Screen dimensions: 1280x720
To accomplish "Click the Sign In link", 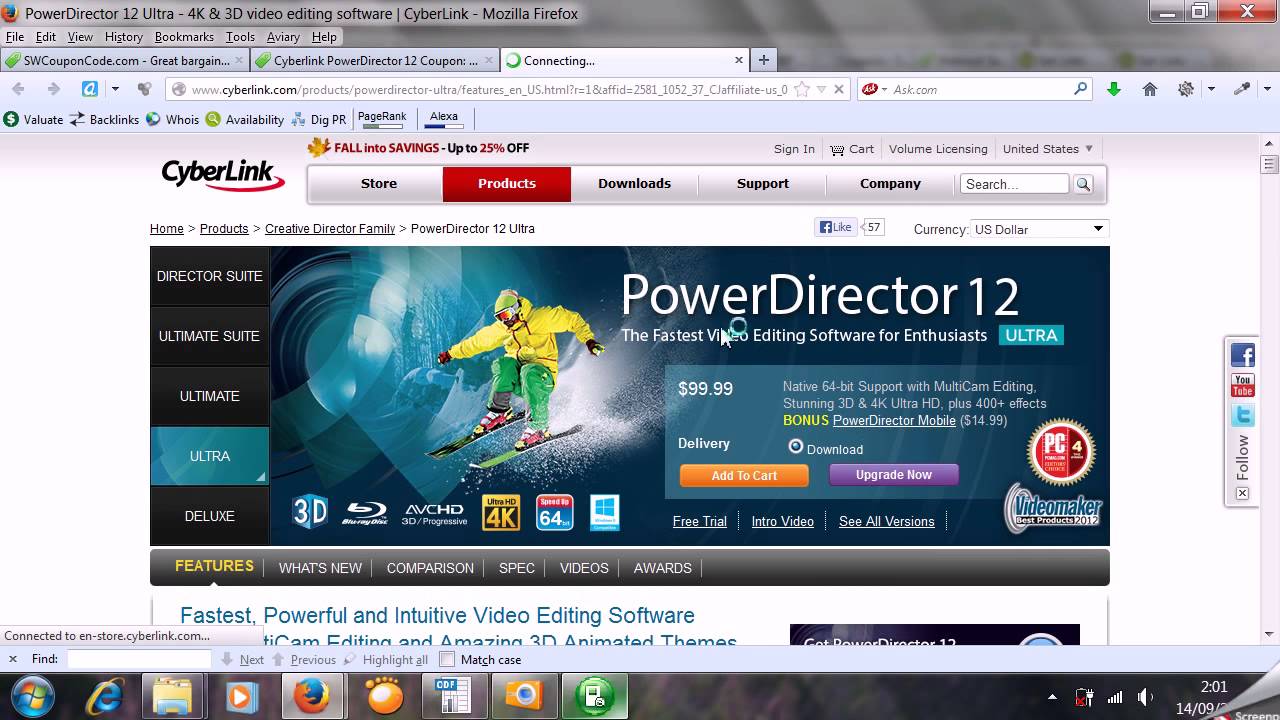I will (794, 149).
